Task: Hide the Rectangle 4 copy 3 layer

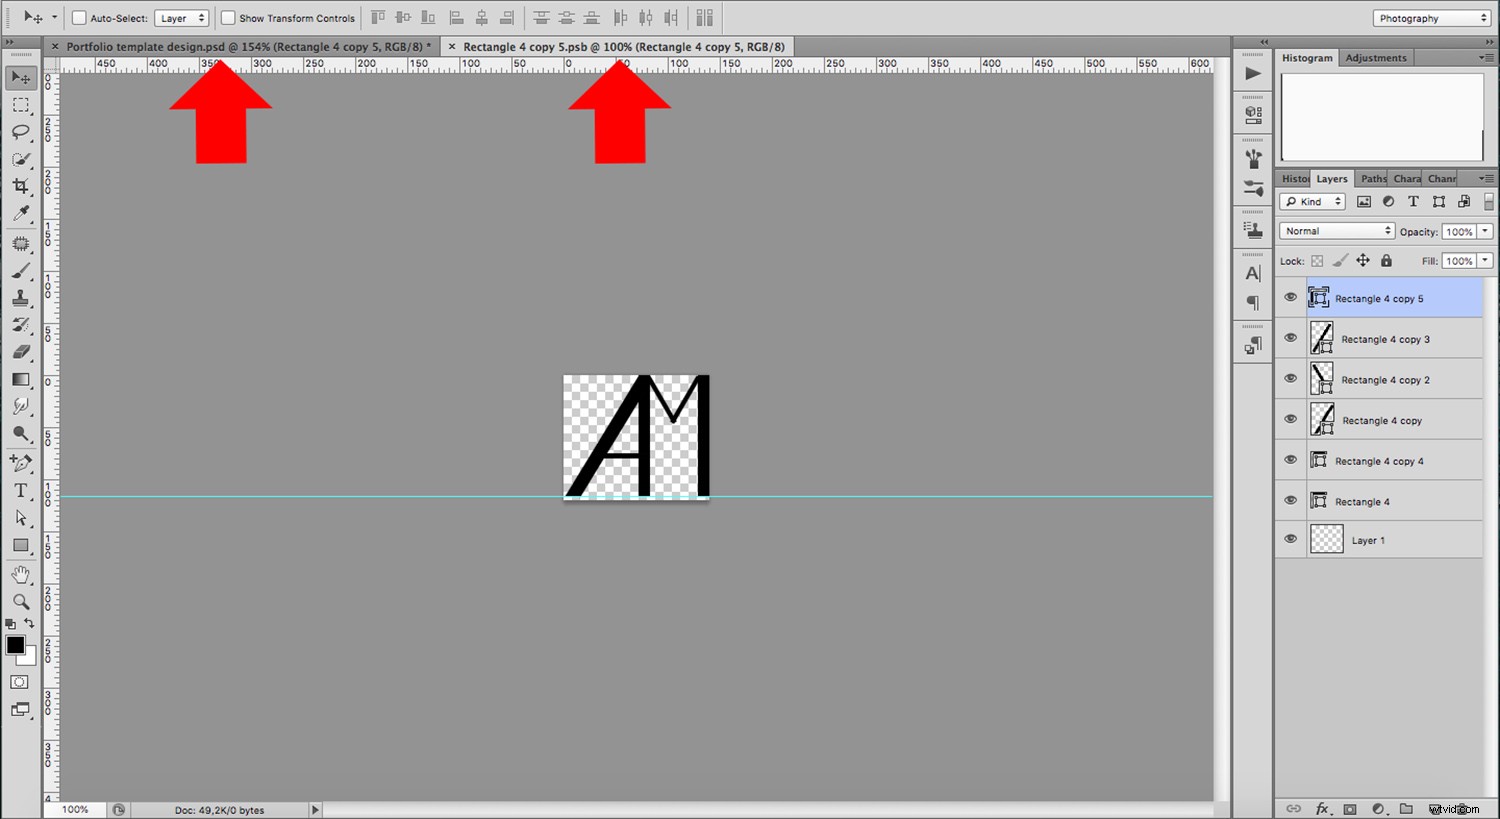Action: pos(1290,338)
